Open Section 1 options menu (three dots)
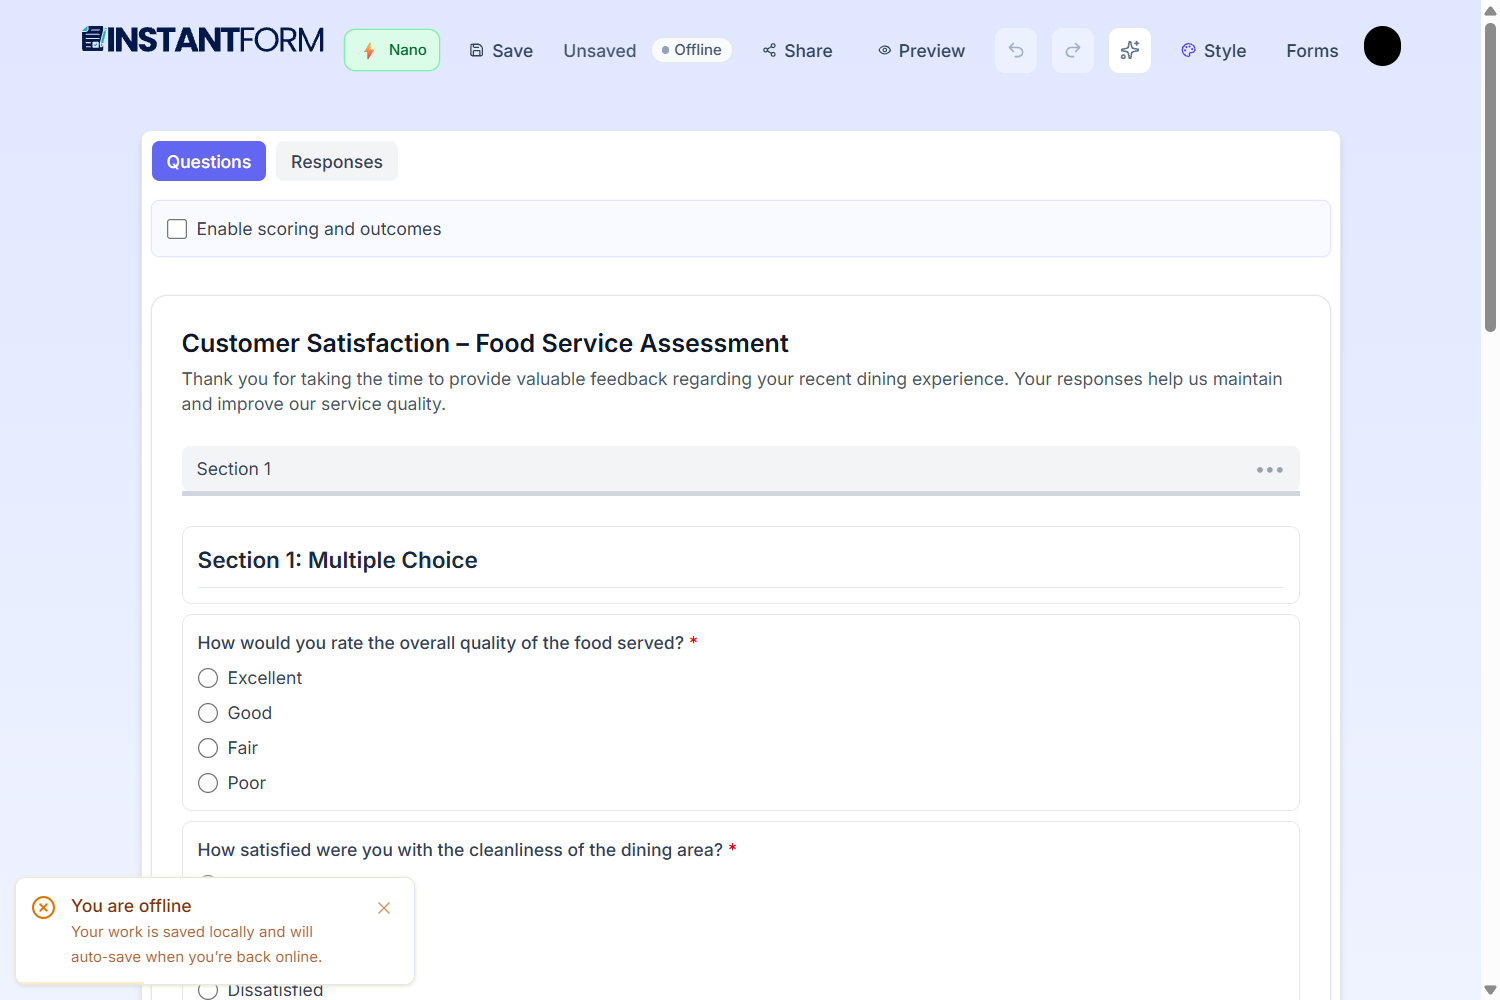Viewport: 1500px width, 1000px height. [x=1270, y=469]
